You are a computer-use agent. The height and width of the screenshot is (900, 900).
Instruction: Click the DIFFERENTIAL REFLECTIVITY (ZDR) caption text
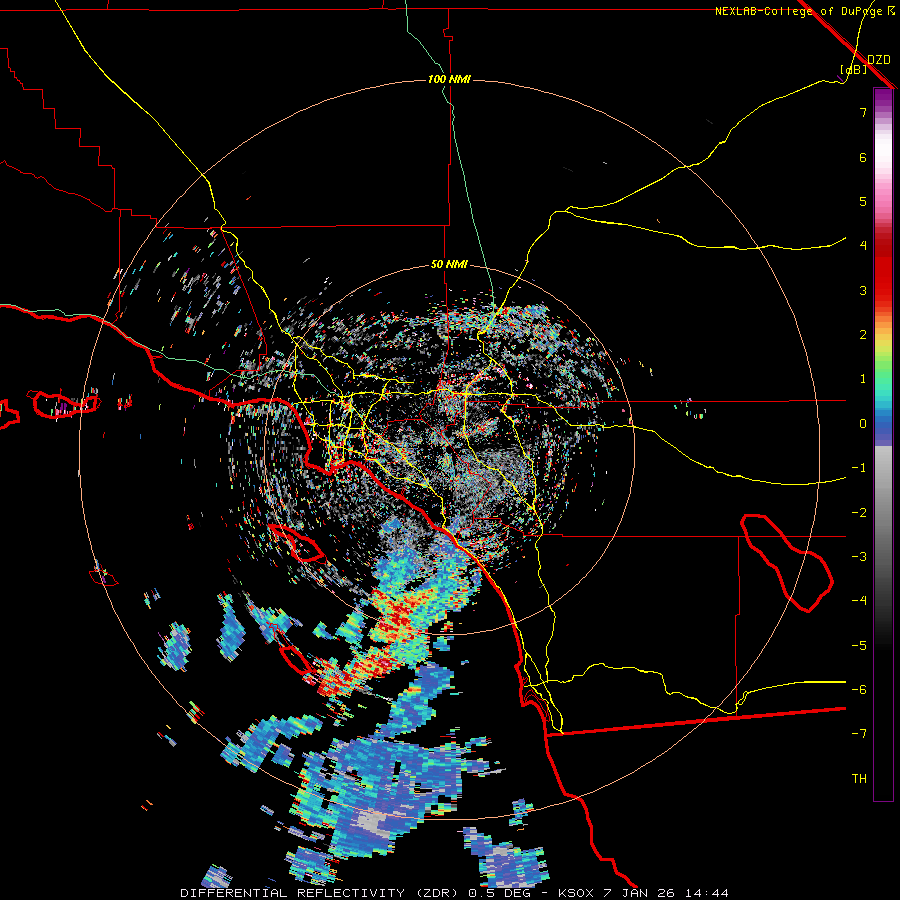(x=321, y=893)
